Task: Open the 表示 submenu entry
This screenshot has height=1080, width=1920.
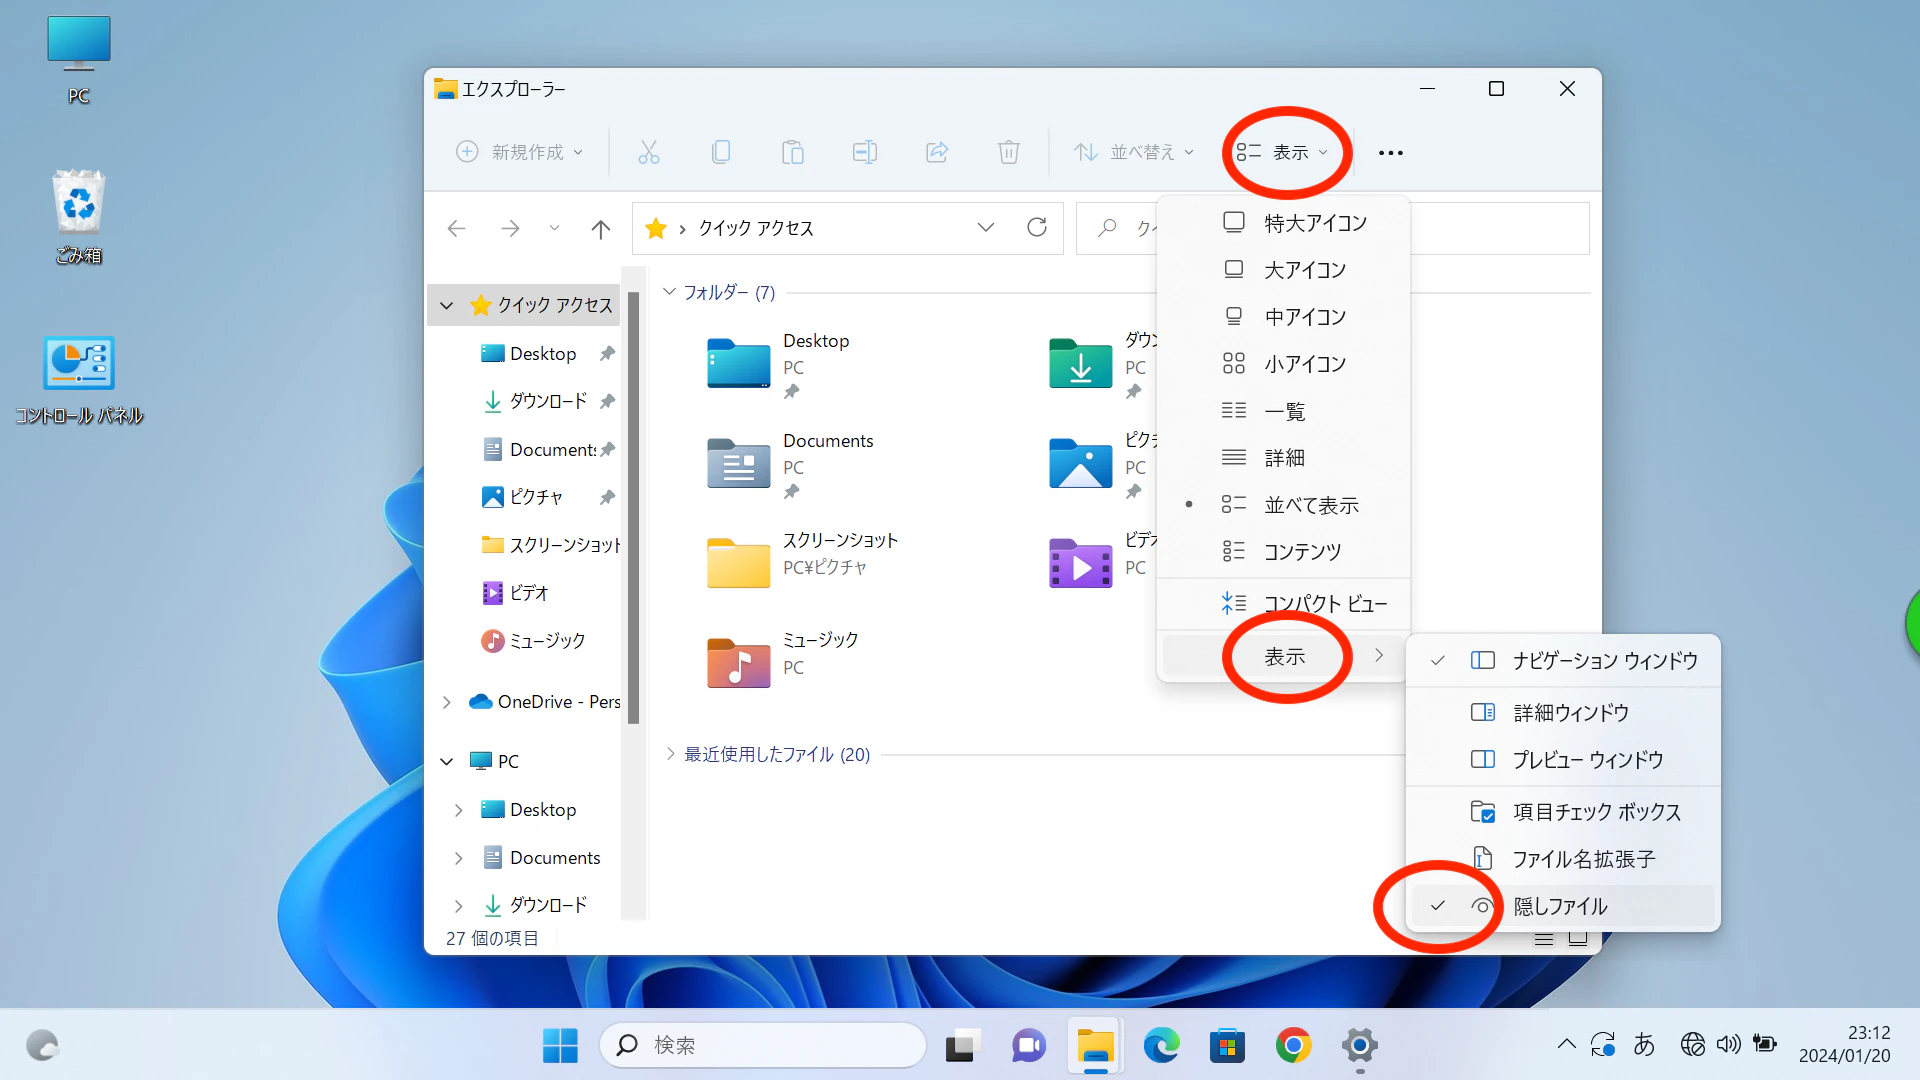Action: coord(1284,657)
